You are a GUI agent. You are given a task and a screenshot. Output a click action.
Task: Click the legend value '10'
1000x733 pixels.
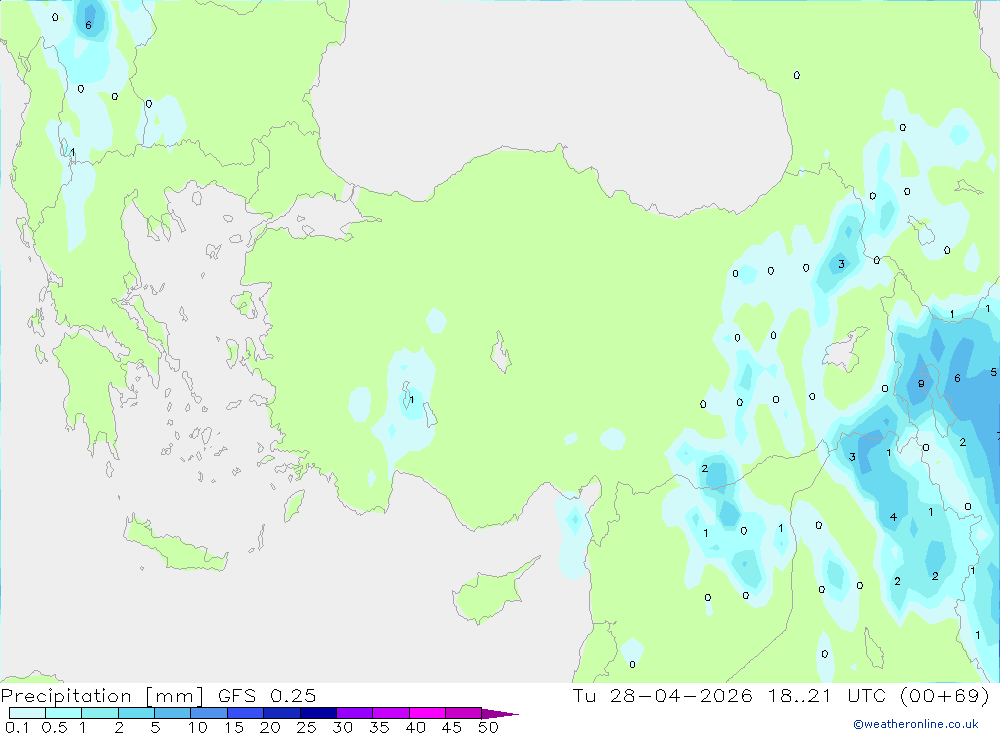198,727
